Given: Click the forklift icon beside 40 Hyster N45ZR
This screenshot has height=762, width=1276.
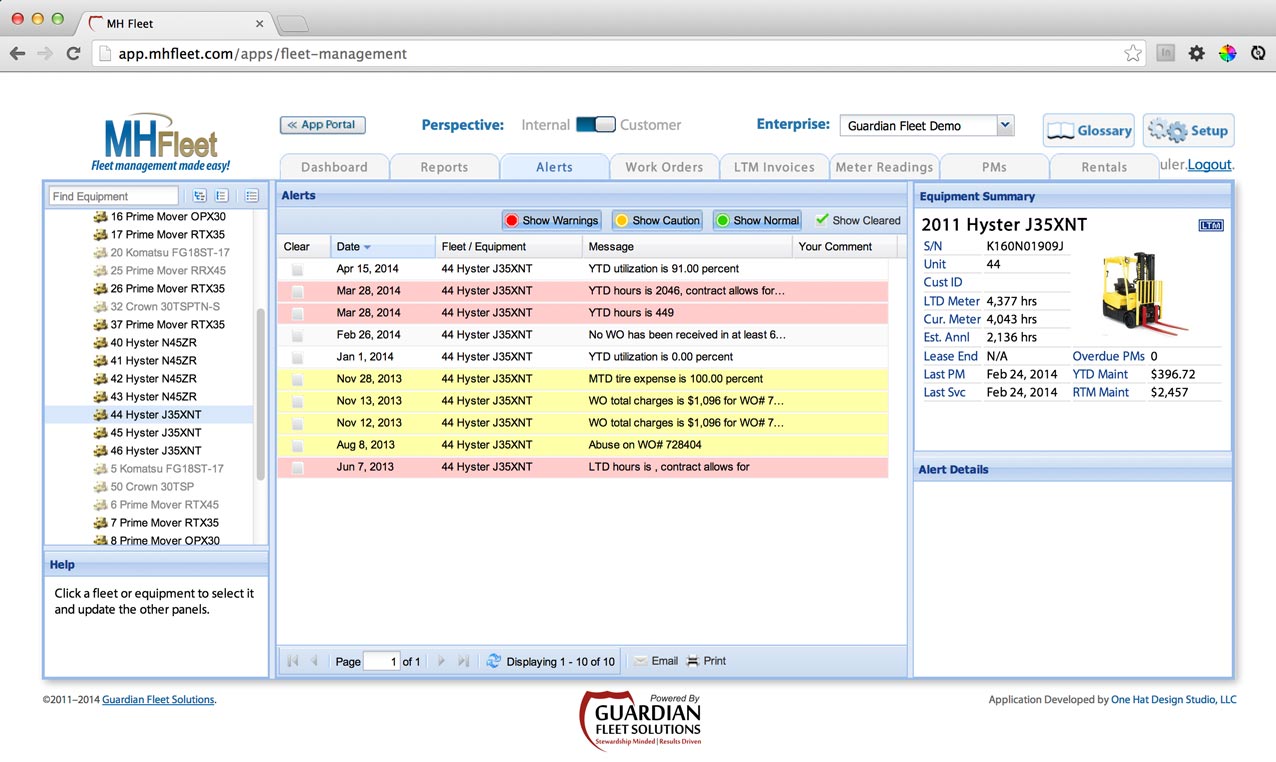Looking at the screenshot, I should click(100, 343).
